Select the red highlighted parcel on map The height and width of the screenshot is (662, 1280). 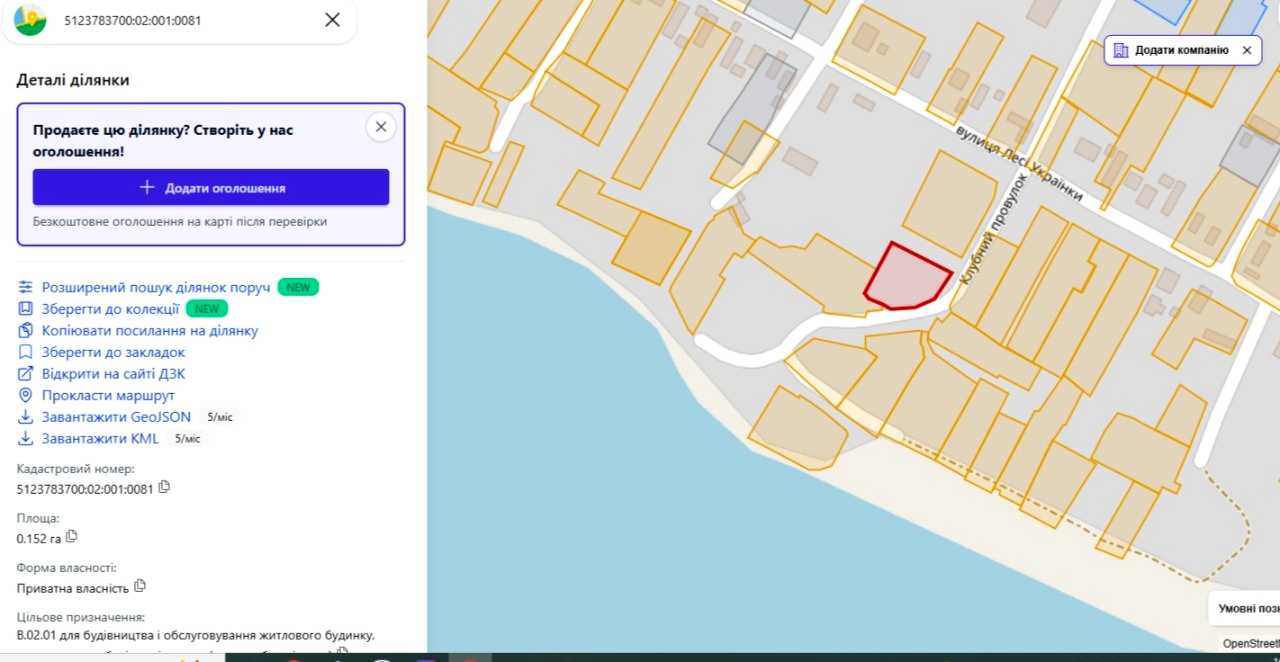pos(905,277)
